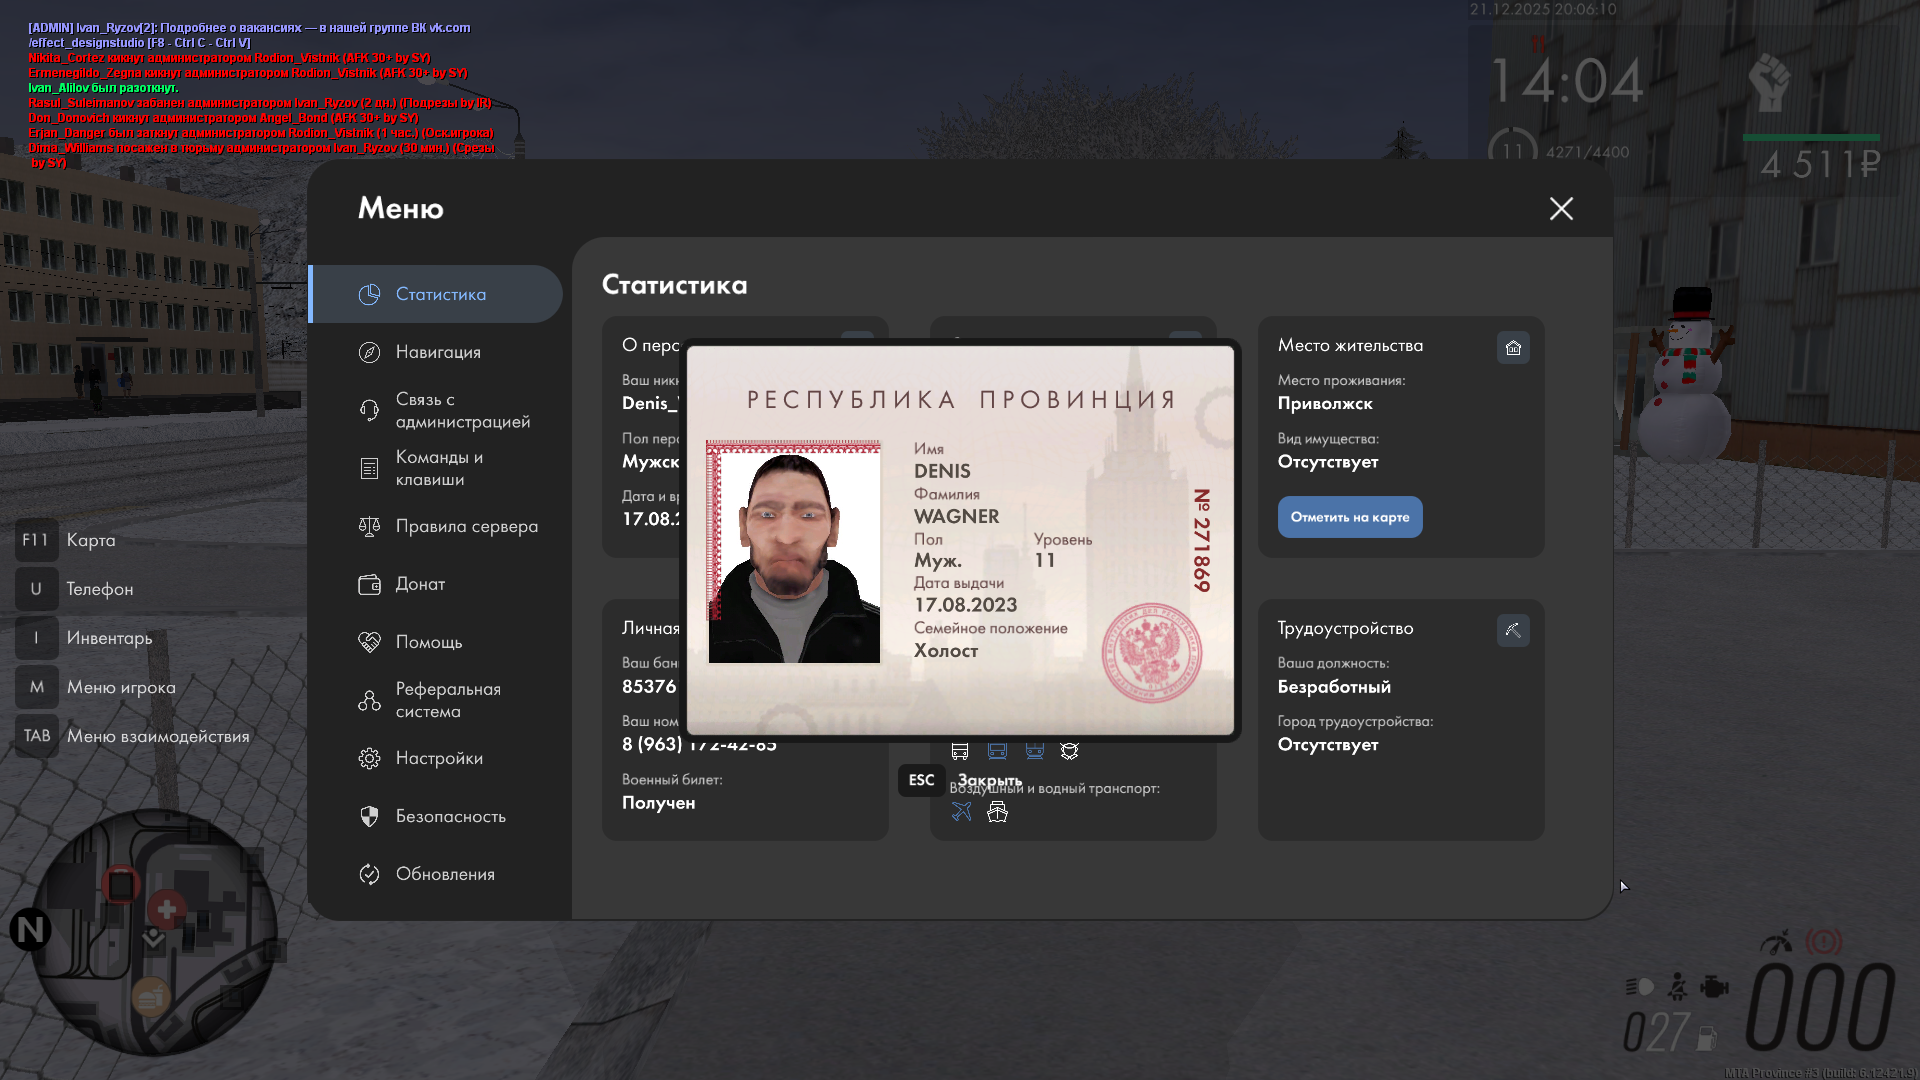The width and height of the screenshot is (1920, 1080).
Task: Click the pickaxe icon in Трудоустройство card
Action: tap(1513, 630)
